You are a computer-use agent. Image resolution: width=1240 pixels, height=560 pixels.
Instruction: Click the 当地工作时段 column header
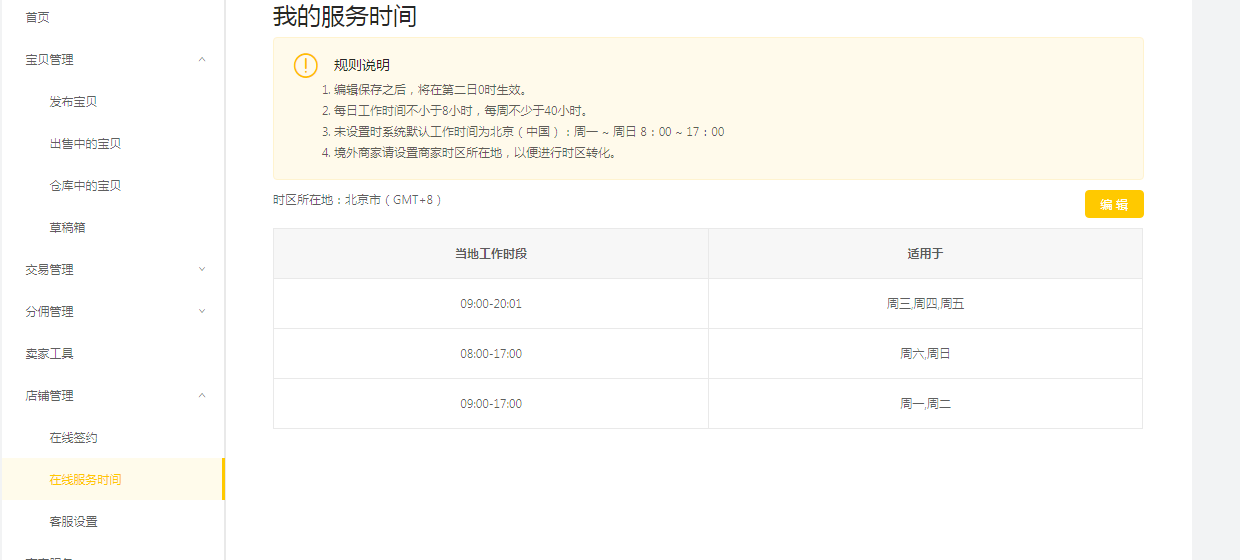pyautogui.click(x=490, y=254)
